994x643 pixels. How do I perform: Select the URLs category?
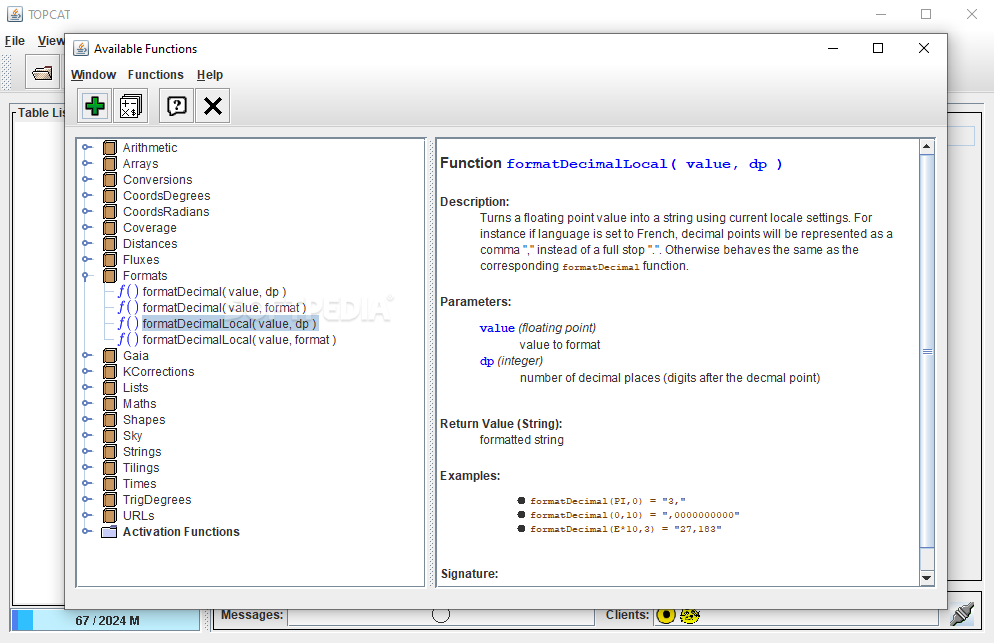click(138, 516)
